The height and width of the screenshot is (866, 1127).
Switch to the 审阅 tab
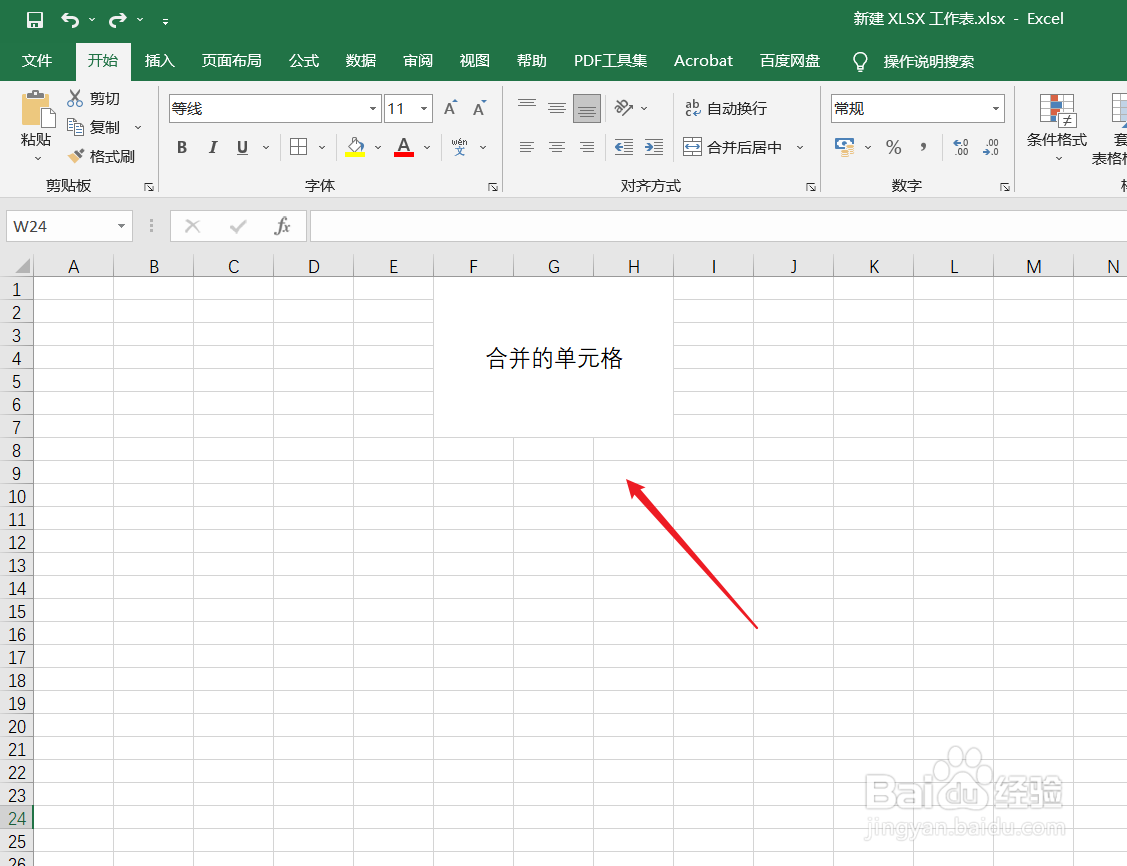tap(418, 61)
